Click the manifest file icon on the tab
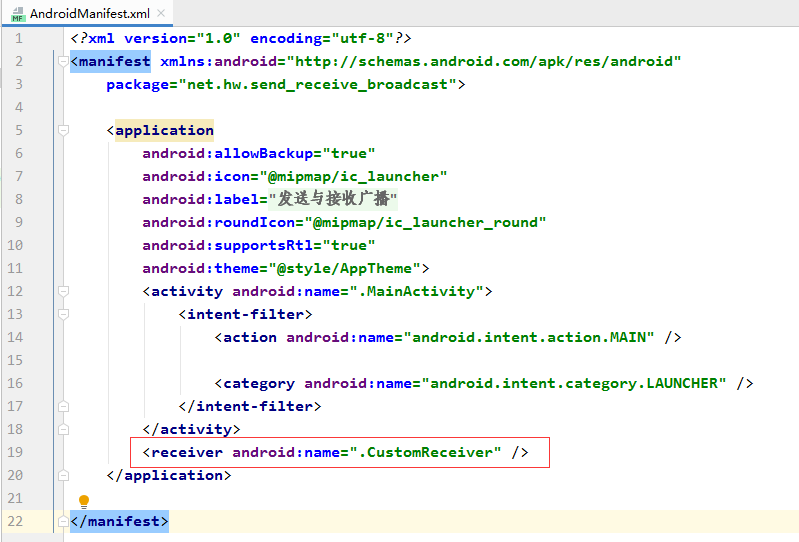This screenshot has width=799, height=542. [18, 14]
